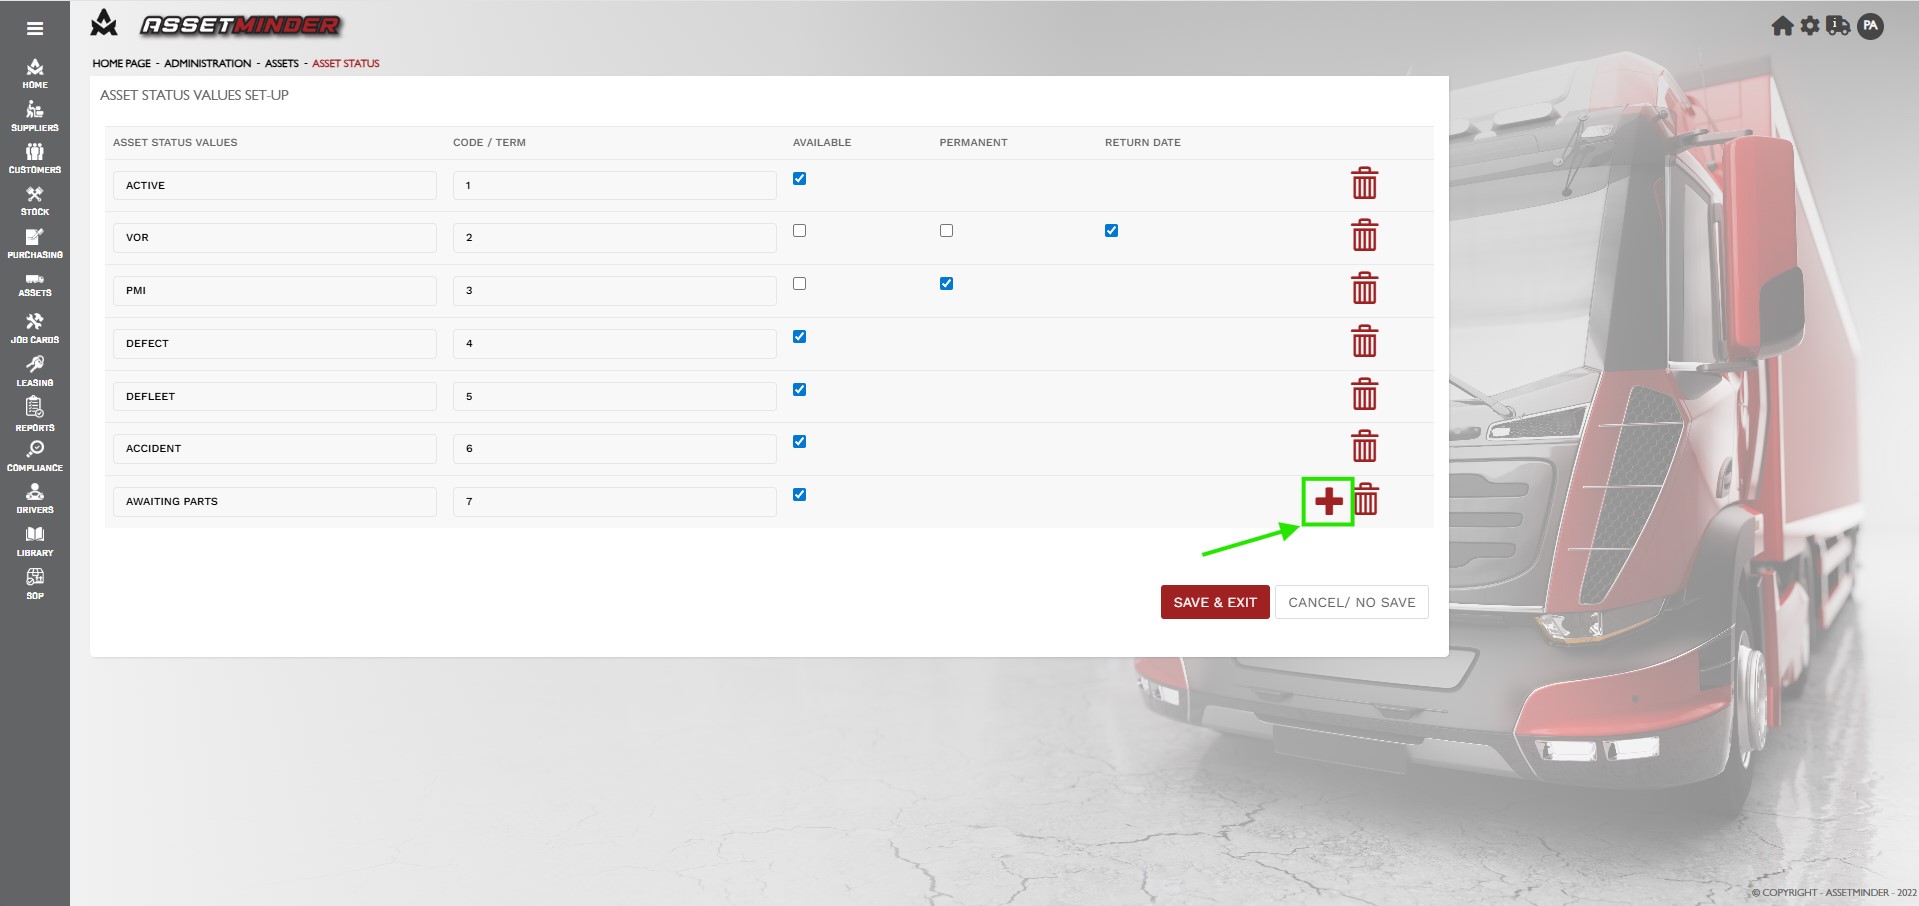Click the red plus add-status icon
The width and height of the screenshot is (1919, 906).
click(x=1328, y=501)
